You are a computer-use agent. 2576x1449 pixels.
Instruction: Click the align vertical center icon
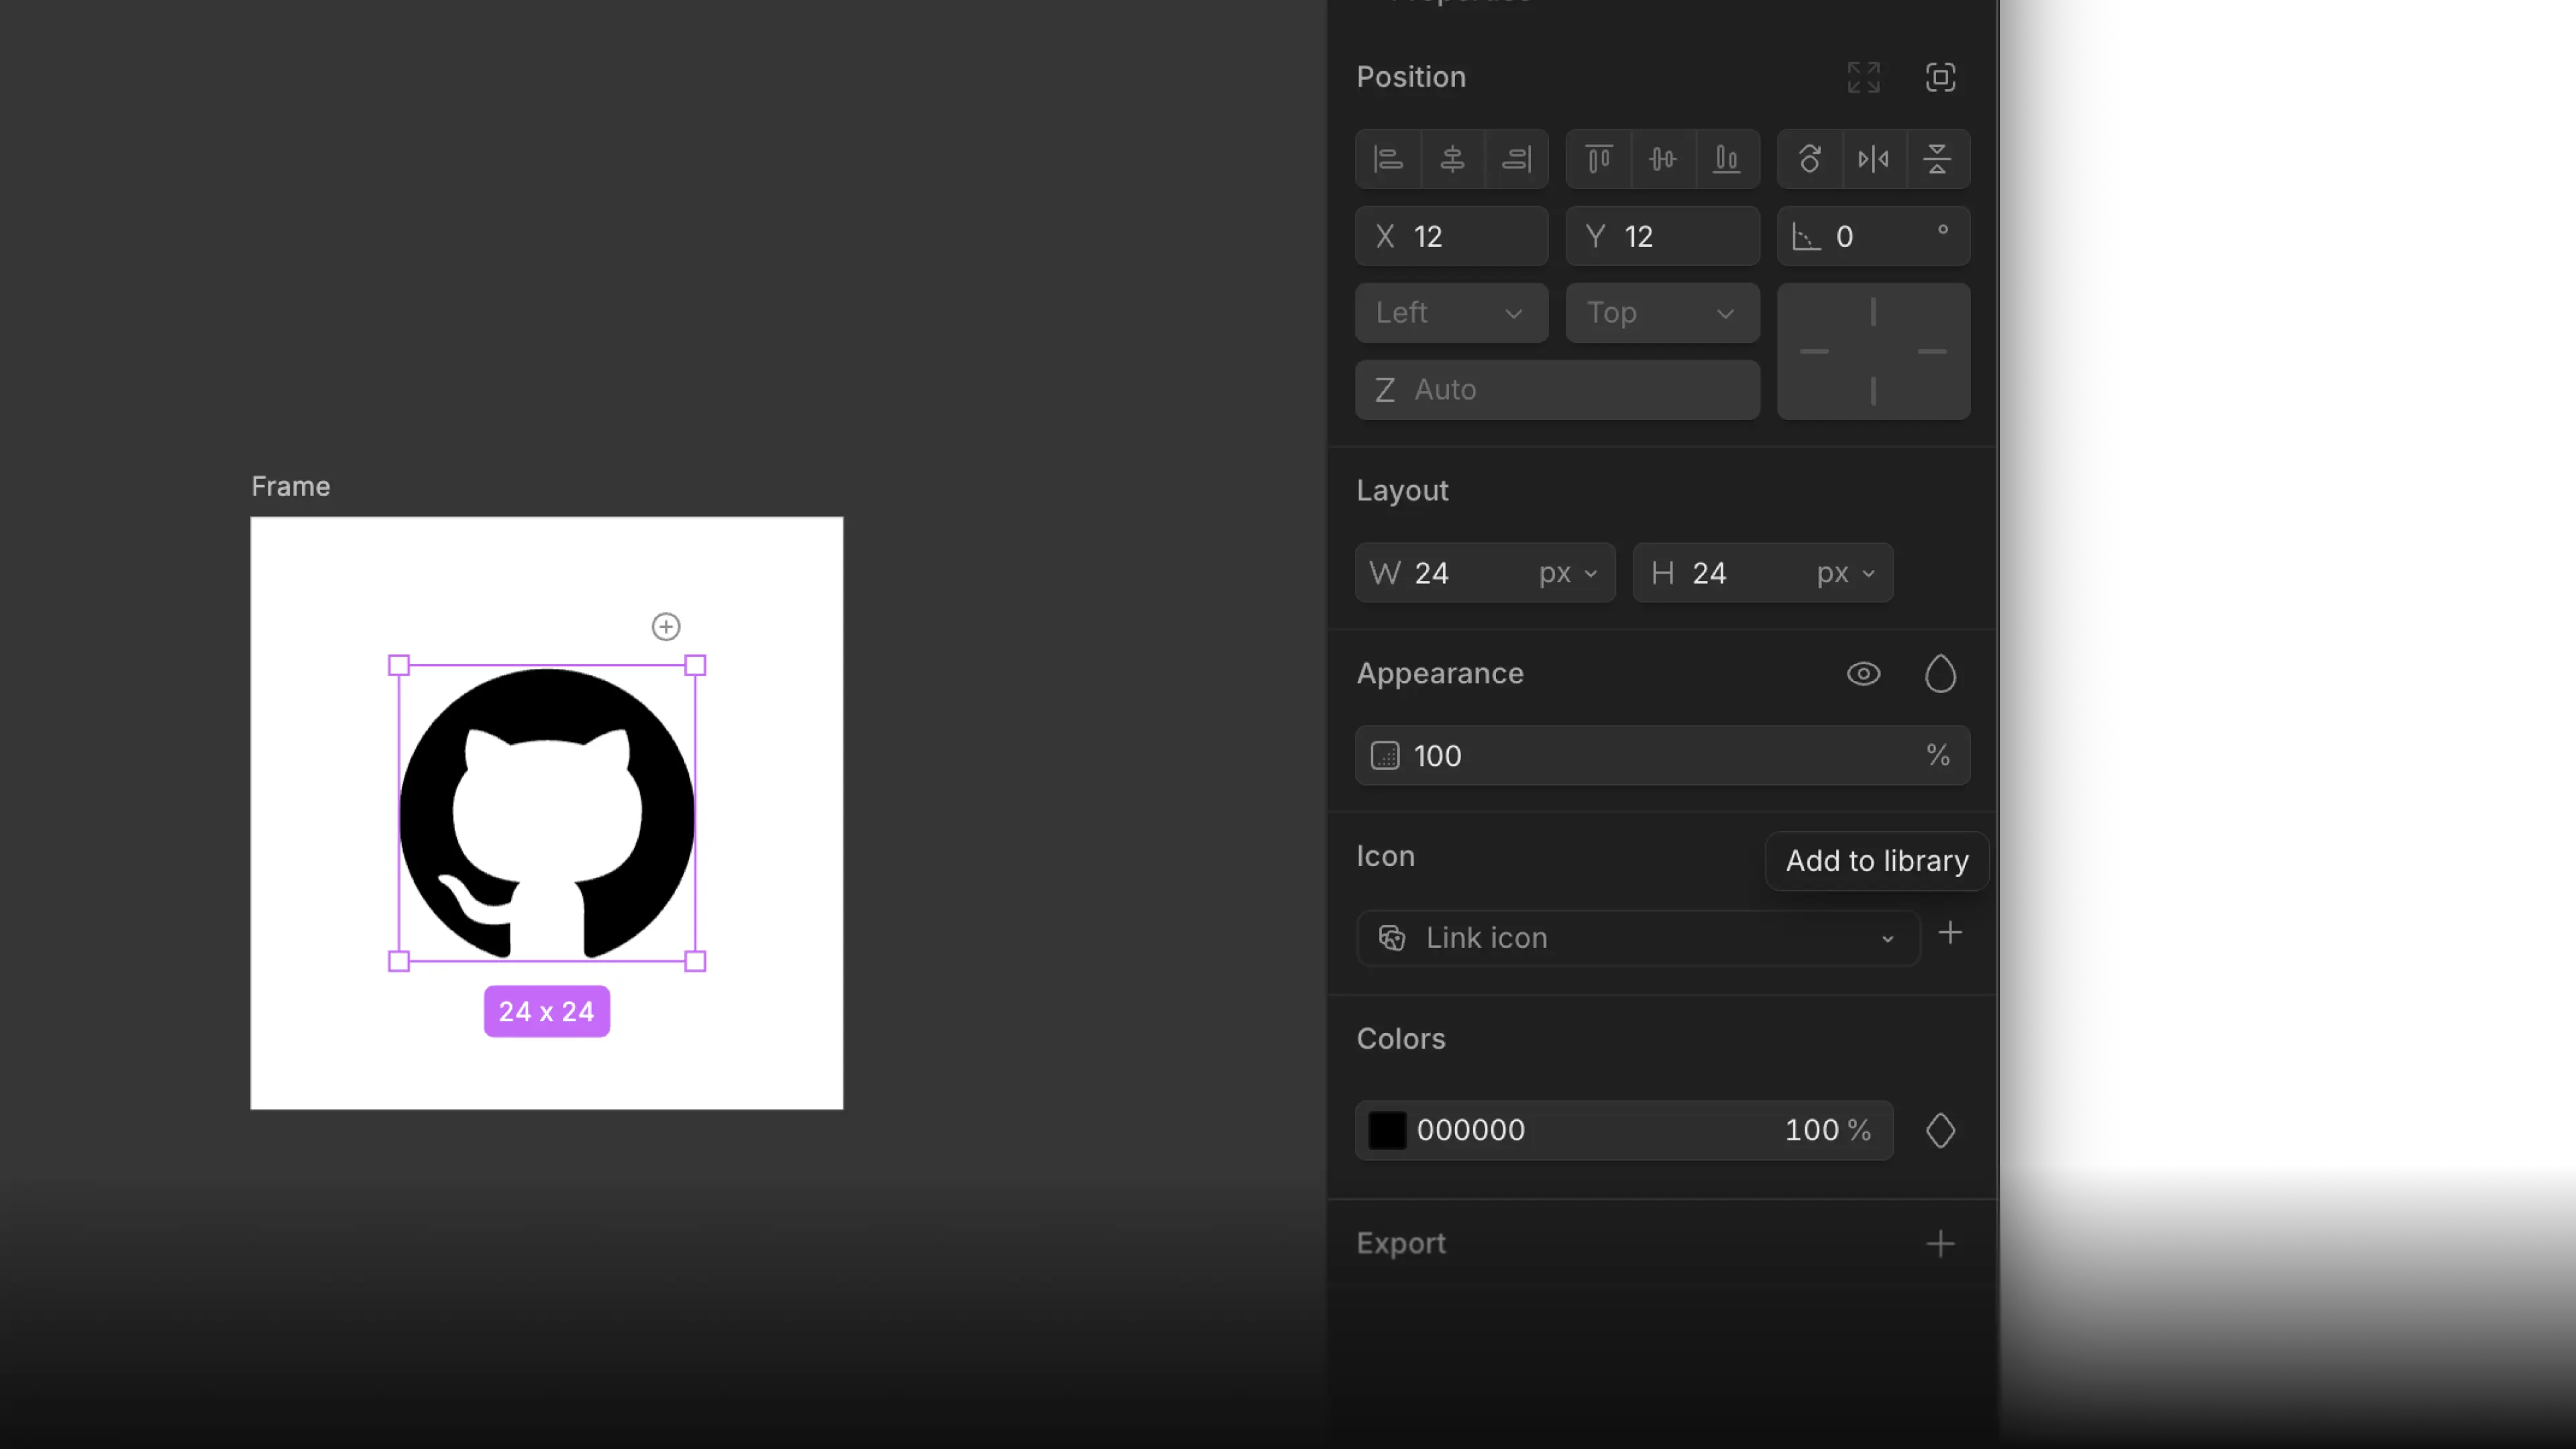coord(1663,159)
